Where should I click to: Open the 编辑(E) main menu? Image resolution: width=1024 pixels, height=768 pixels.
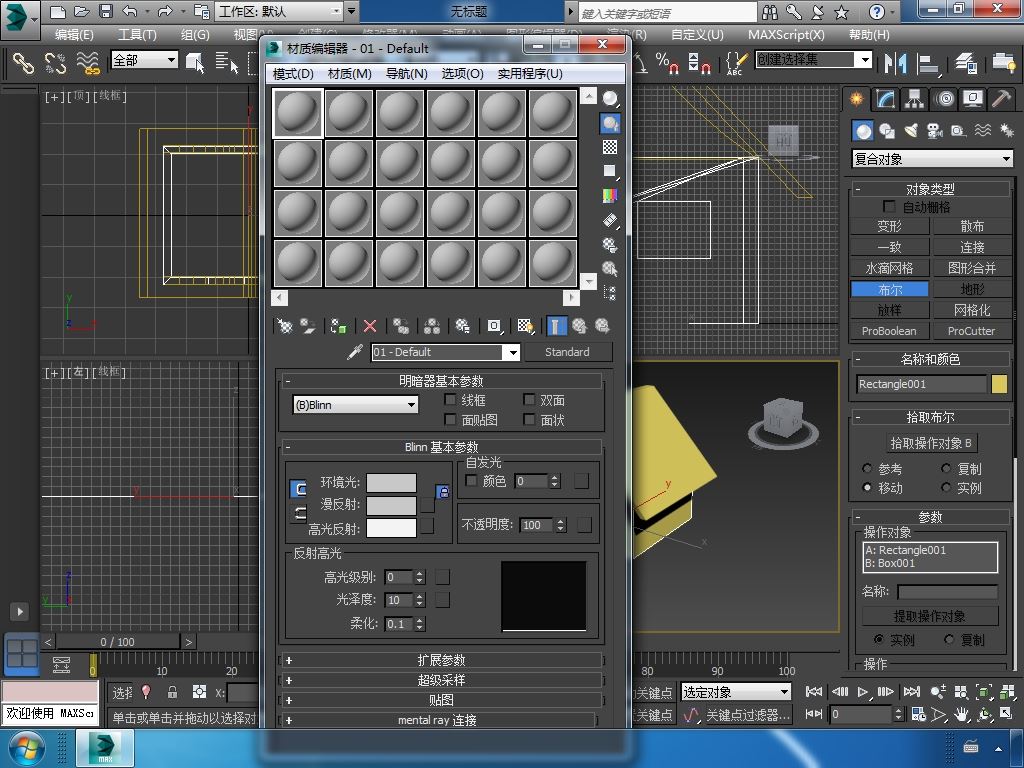[74, 35]
